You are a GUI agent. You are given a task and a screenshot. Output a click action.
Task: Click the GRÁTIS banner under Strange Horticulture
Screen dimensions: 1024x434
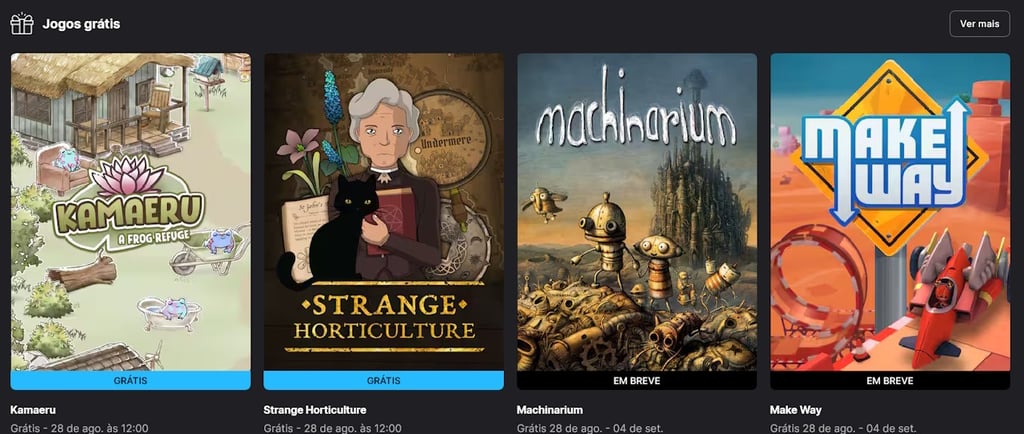[383, 380]
